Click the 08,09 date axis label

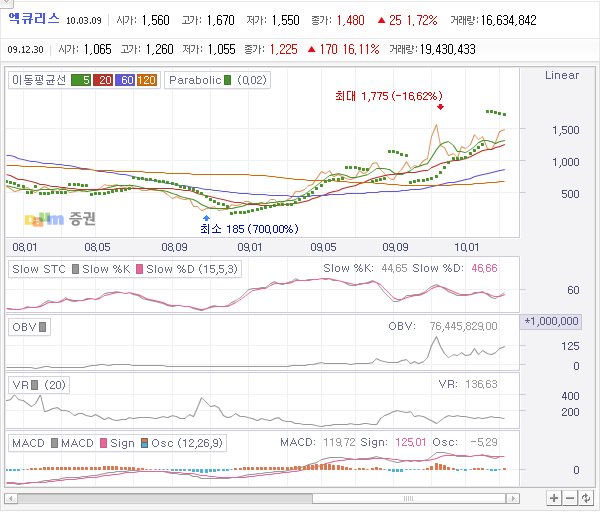coord(174,247)
